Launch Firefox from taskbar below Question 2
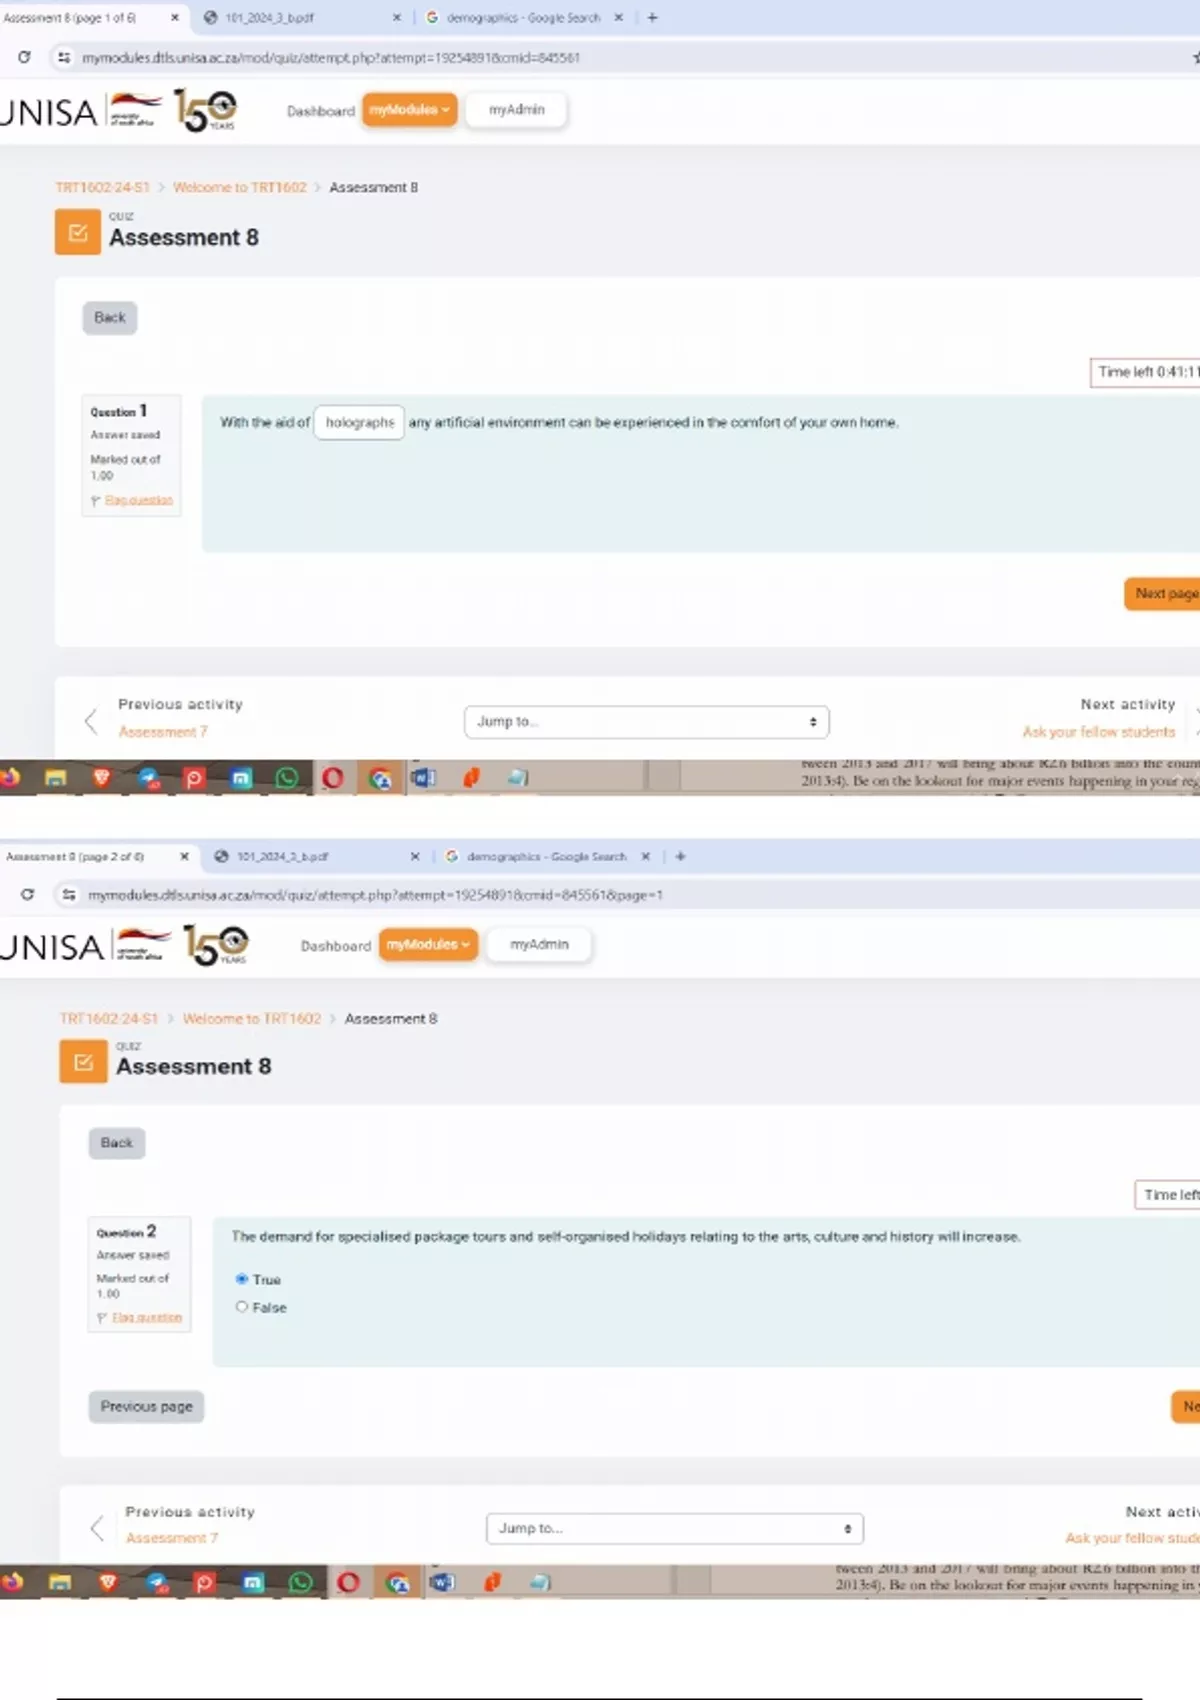 pyautogui.click(x=12, y=1582)
